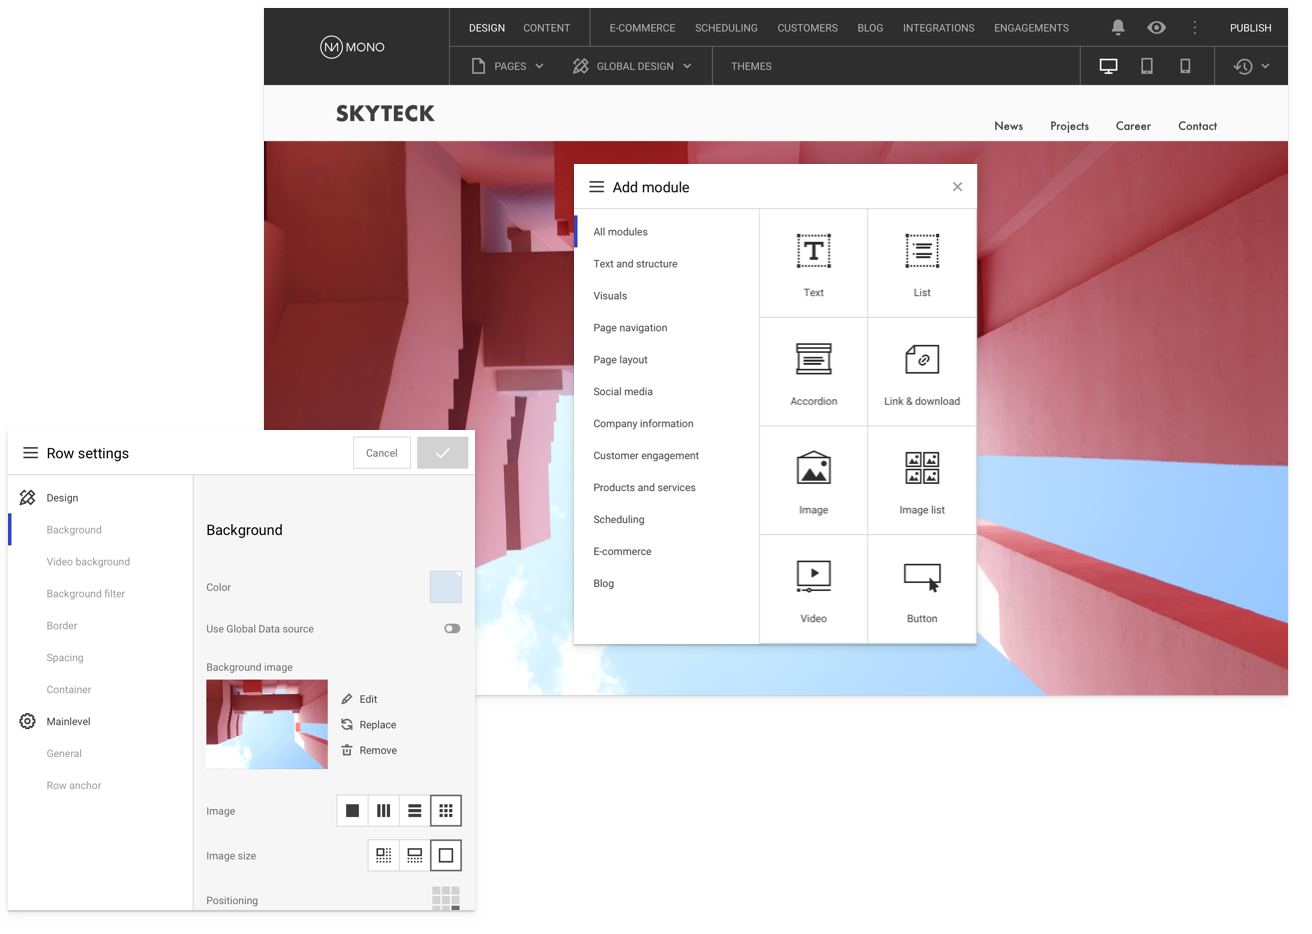Set image size to cover (empty square)
The width and height of the screenshot is (1312, 934).
(x=446, y=856)
